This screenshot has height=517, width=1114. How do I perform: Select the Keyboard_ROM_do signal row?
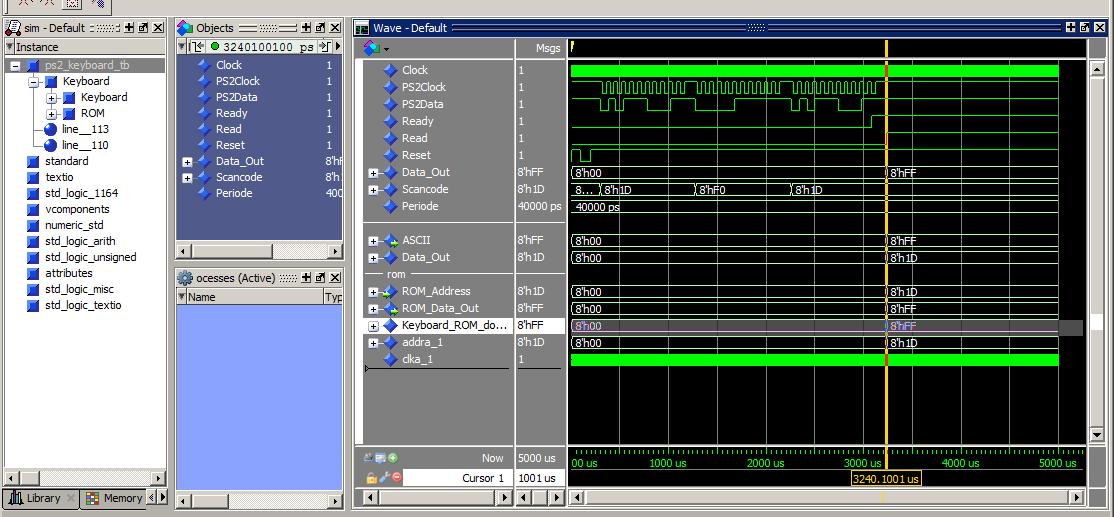(454, 325)
